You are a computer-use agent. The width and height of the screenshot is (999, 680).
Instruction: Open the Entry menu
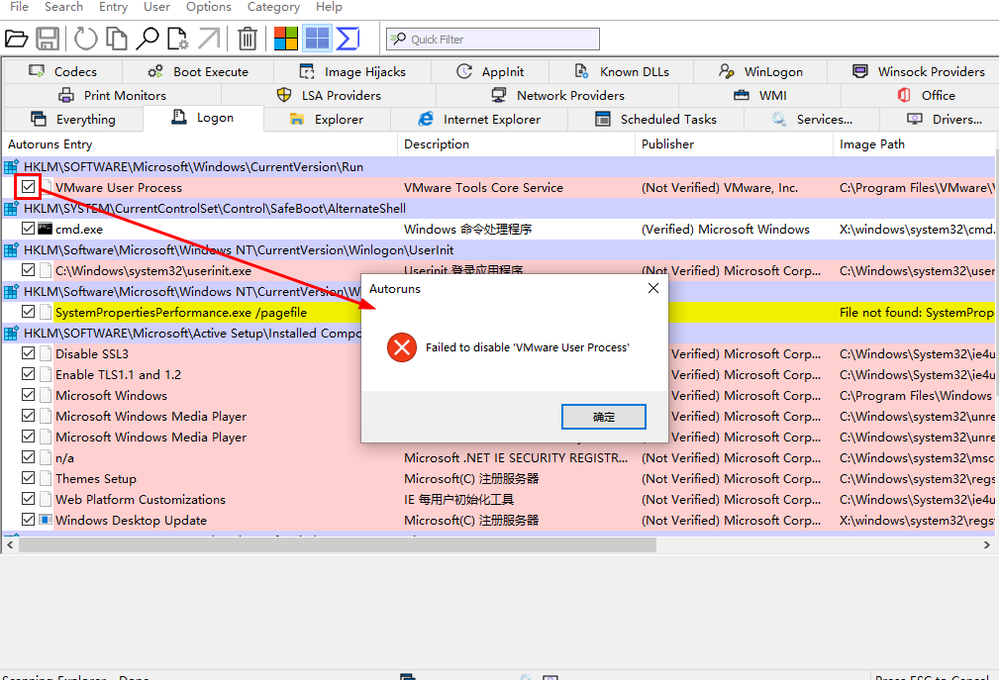point(113,7)
